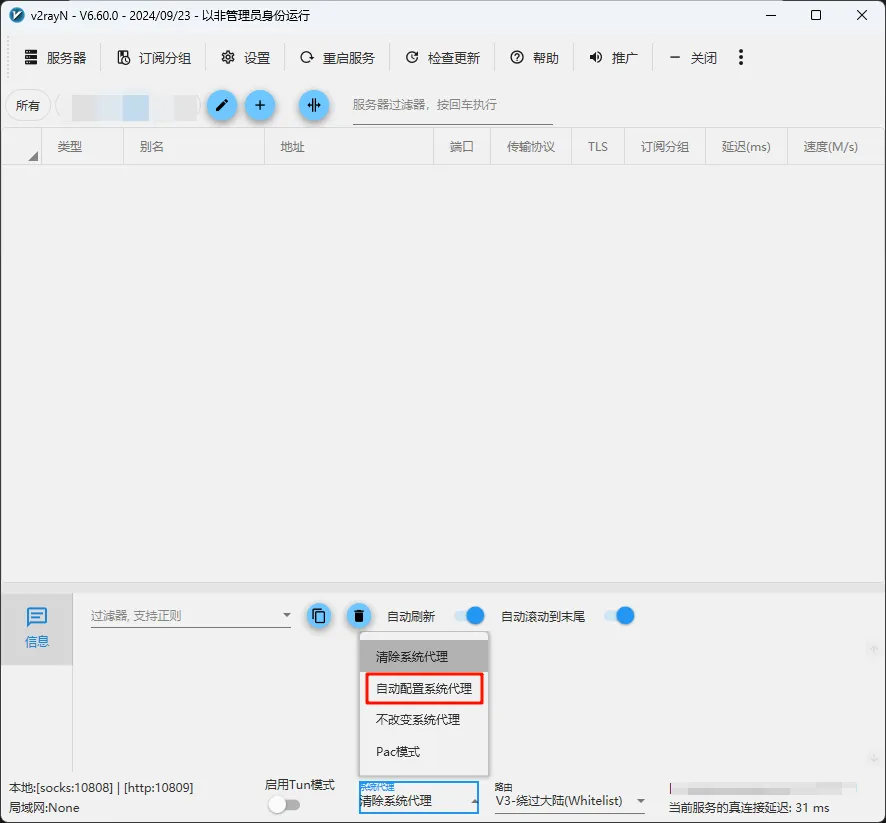Sort servers by the TLS column header
The image size is (886, 823).
[598, 147]
